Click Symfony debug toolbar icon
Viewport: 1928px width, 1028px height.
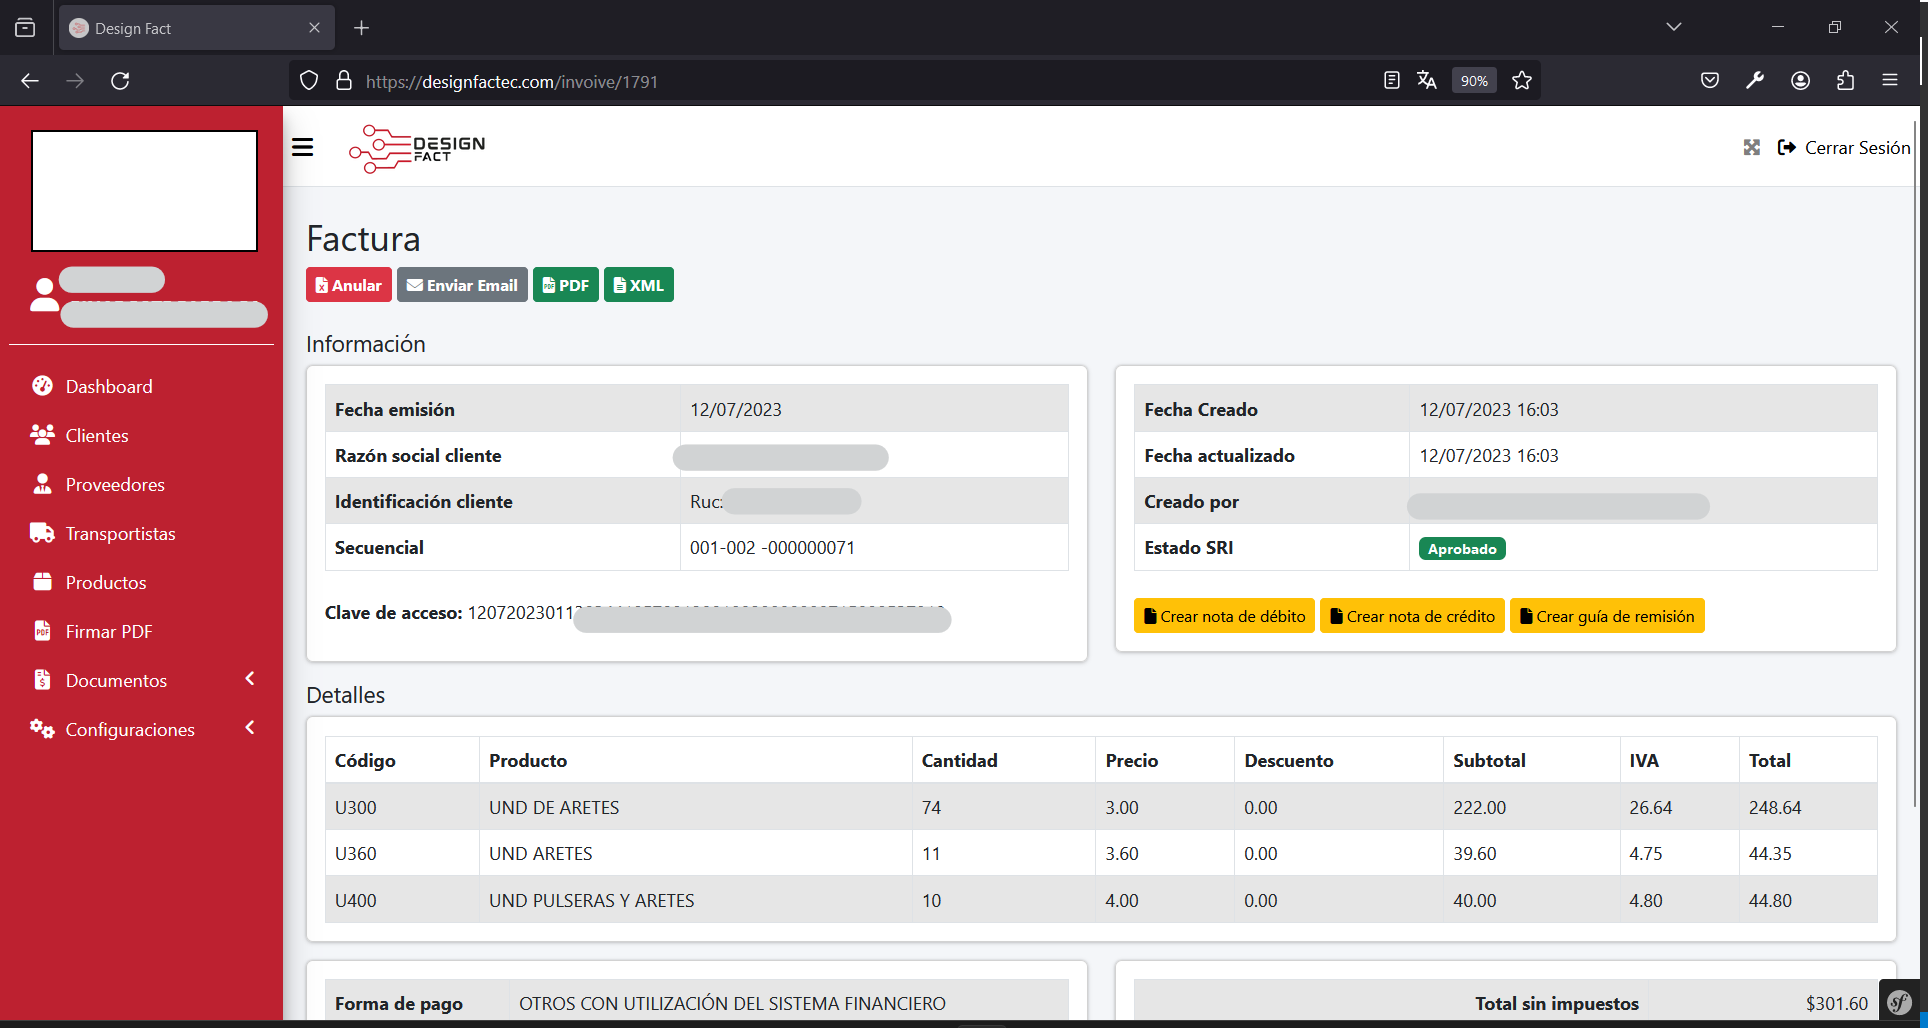[1899, 1002]
